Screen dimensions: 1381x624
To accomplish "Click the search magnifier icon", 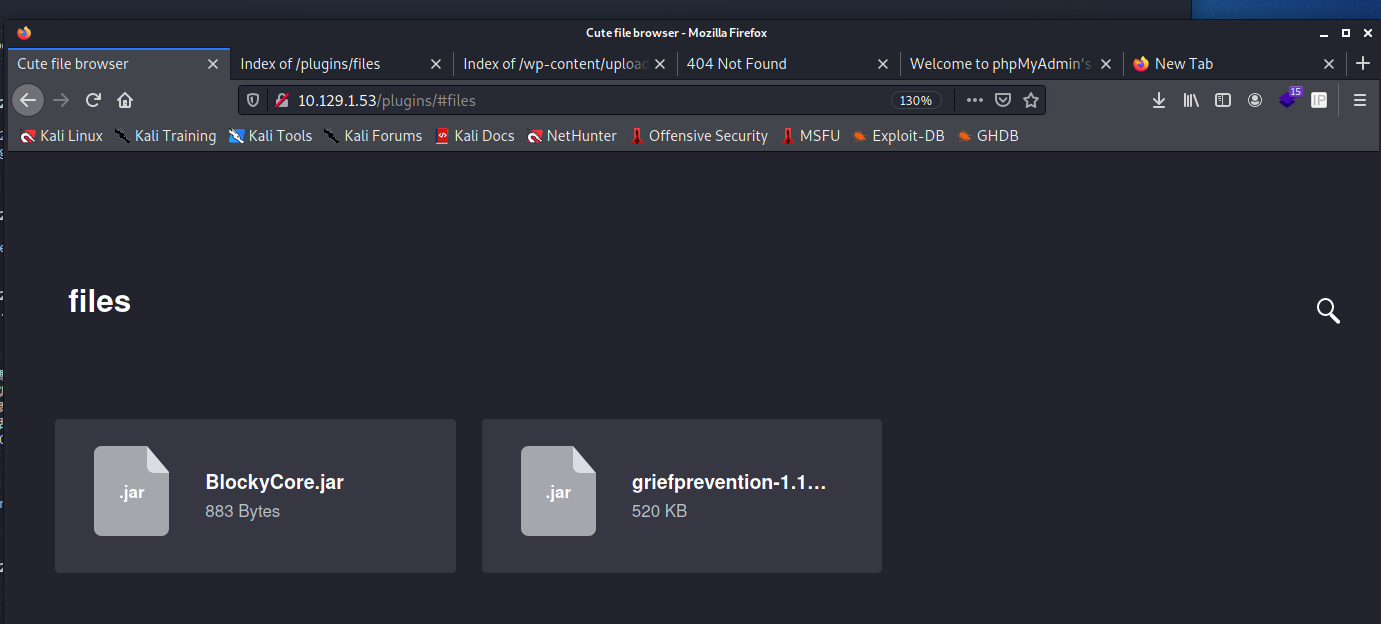I will click(1327, 311).
